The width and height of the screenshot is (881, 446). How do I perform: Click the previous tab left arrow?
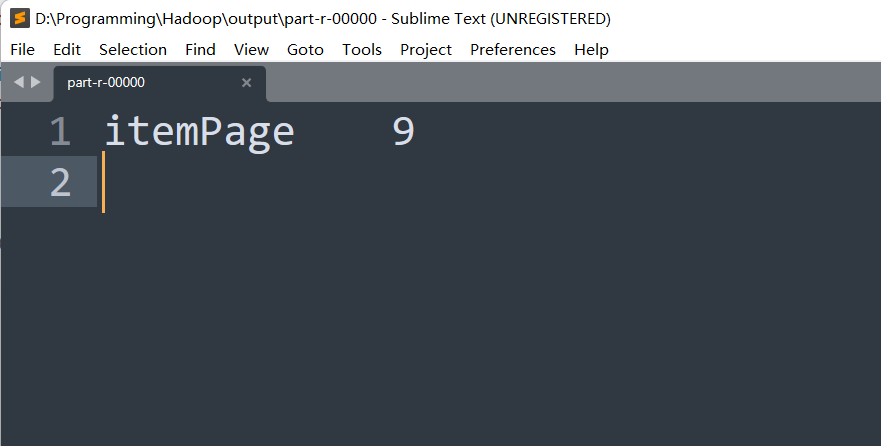pos(19,82)
